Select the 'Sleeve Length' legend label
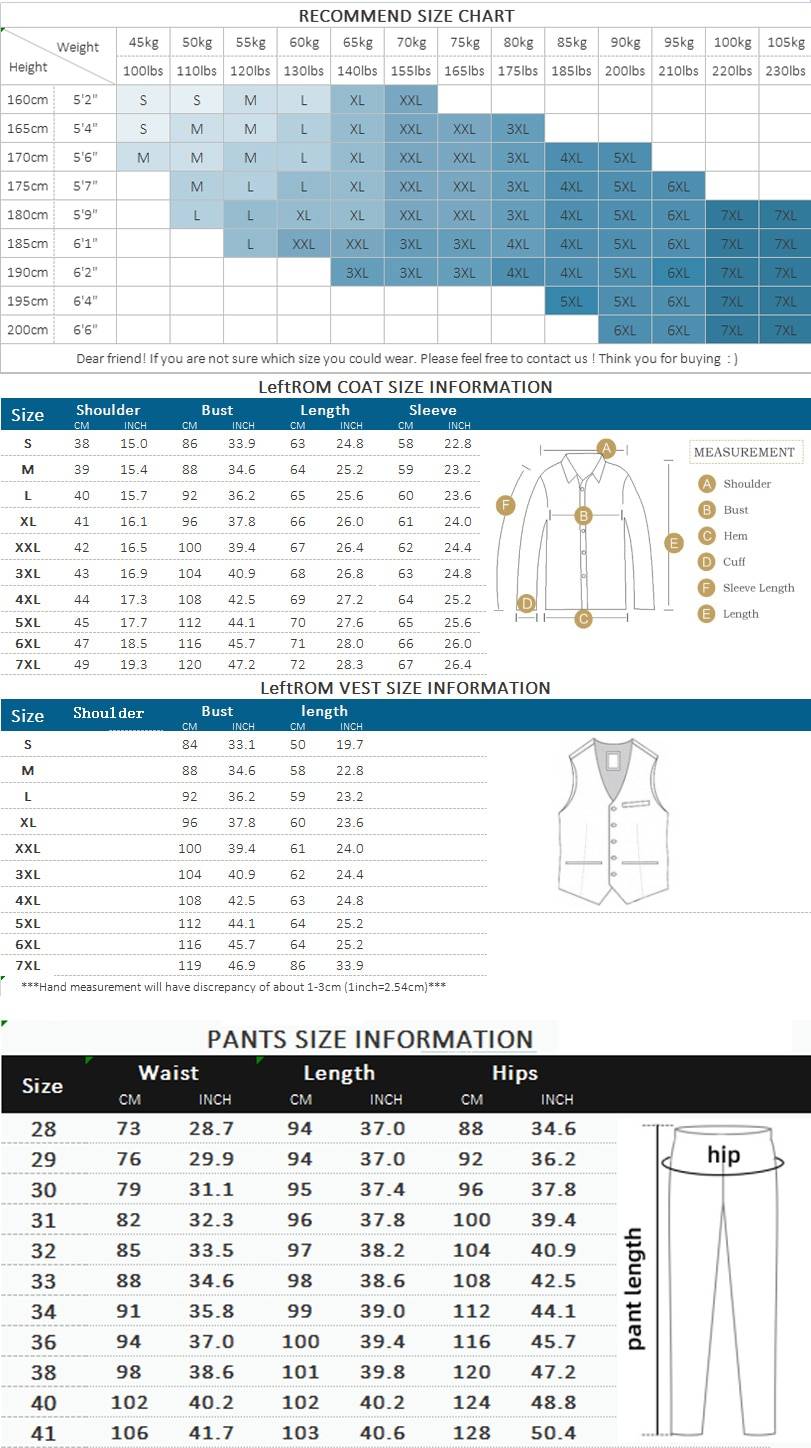 point(759,588)
